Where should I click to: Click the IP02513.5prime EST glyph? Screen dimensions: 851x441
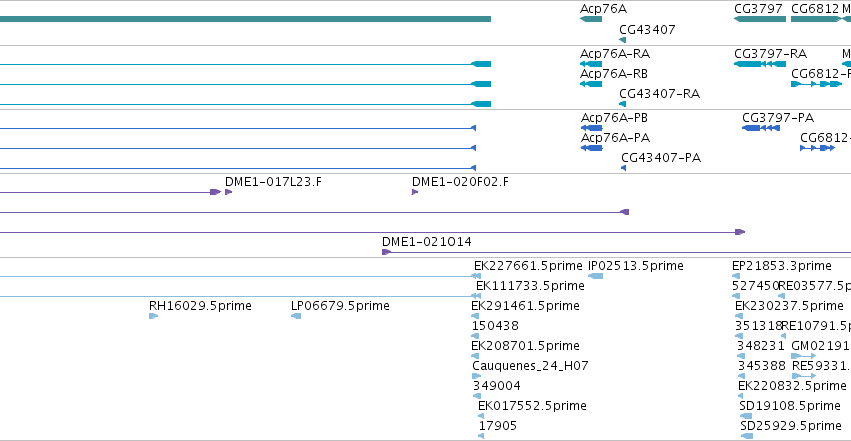596,276
